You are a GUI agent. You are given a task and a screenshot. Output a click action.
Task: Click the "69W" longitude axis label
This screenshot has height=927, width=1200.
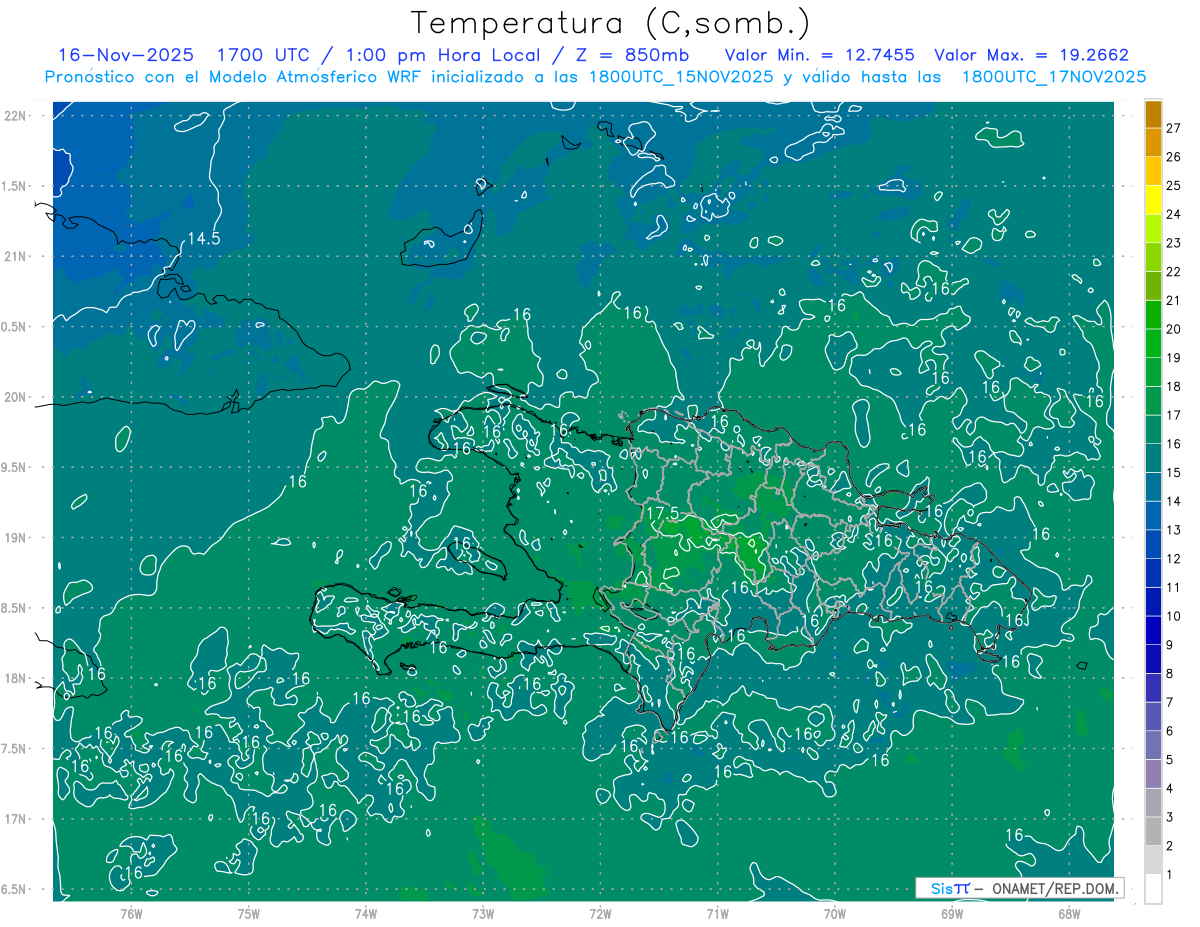click(952, 912)
